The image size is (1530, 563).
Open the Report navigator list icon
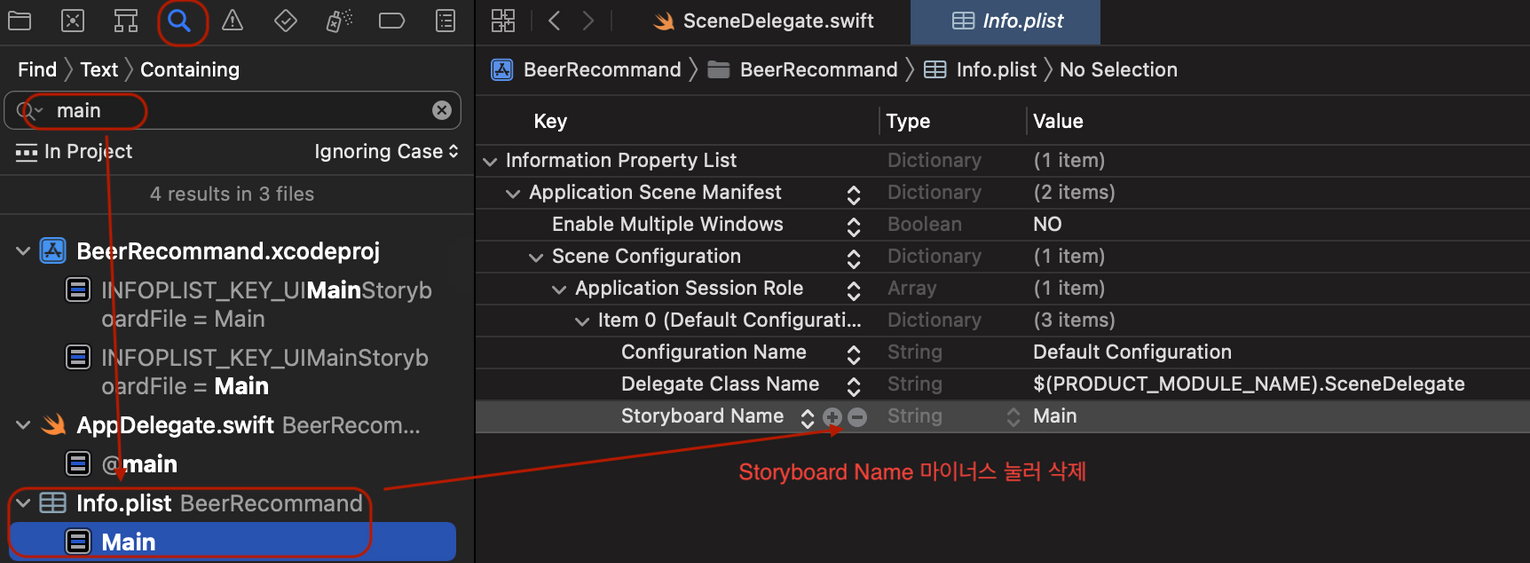coord(446,20)
